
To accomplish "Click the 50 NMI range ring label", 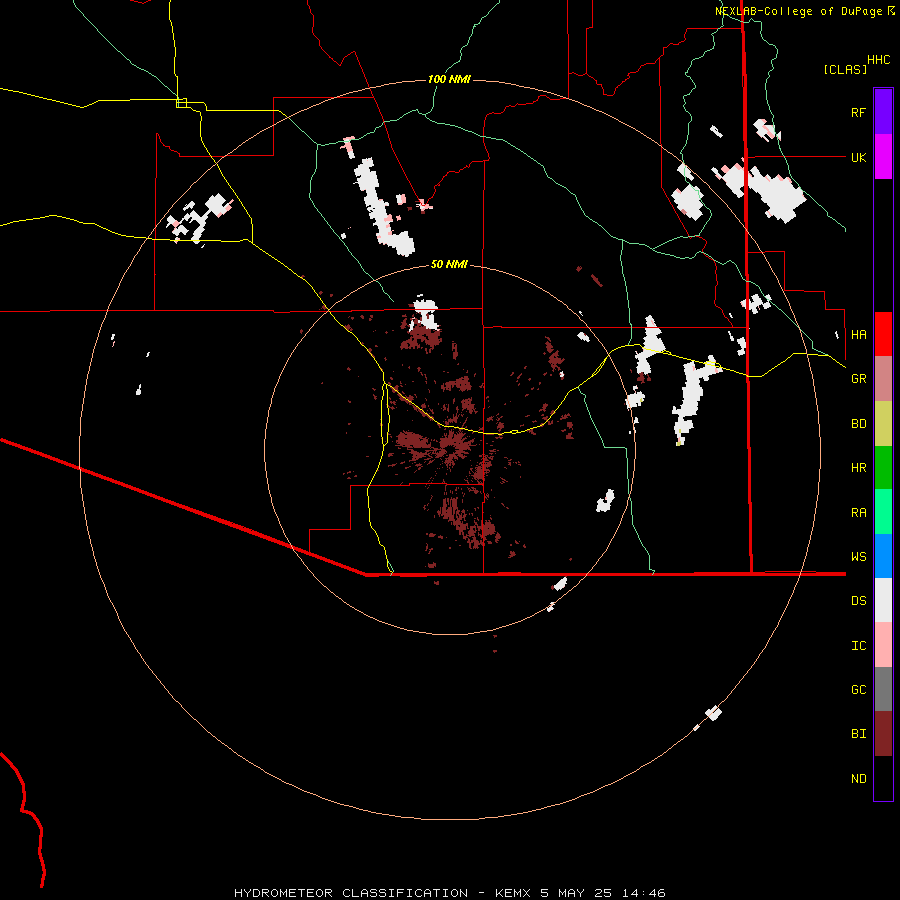I will point(449,264).
